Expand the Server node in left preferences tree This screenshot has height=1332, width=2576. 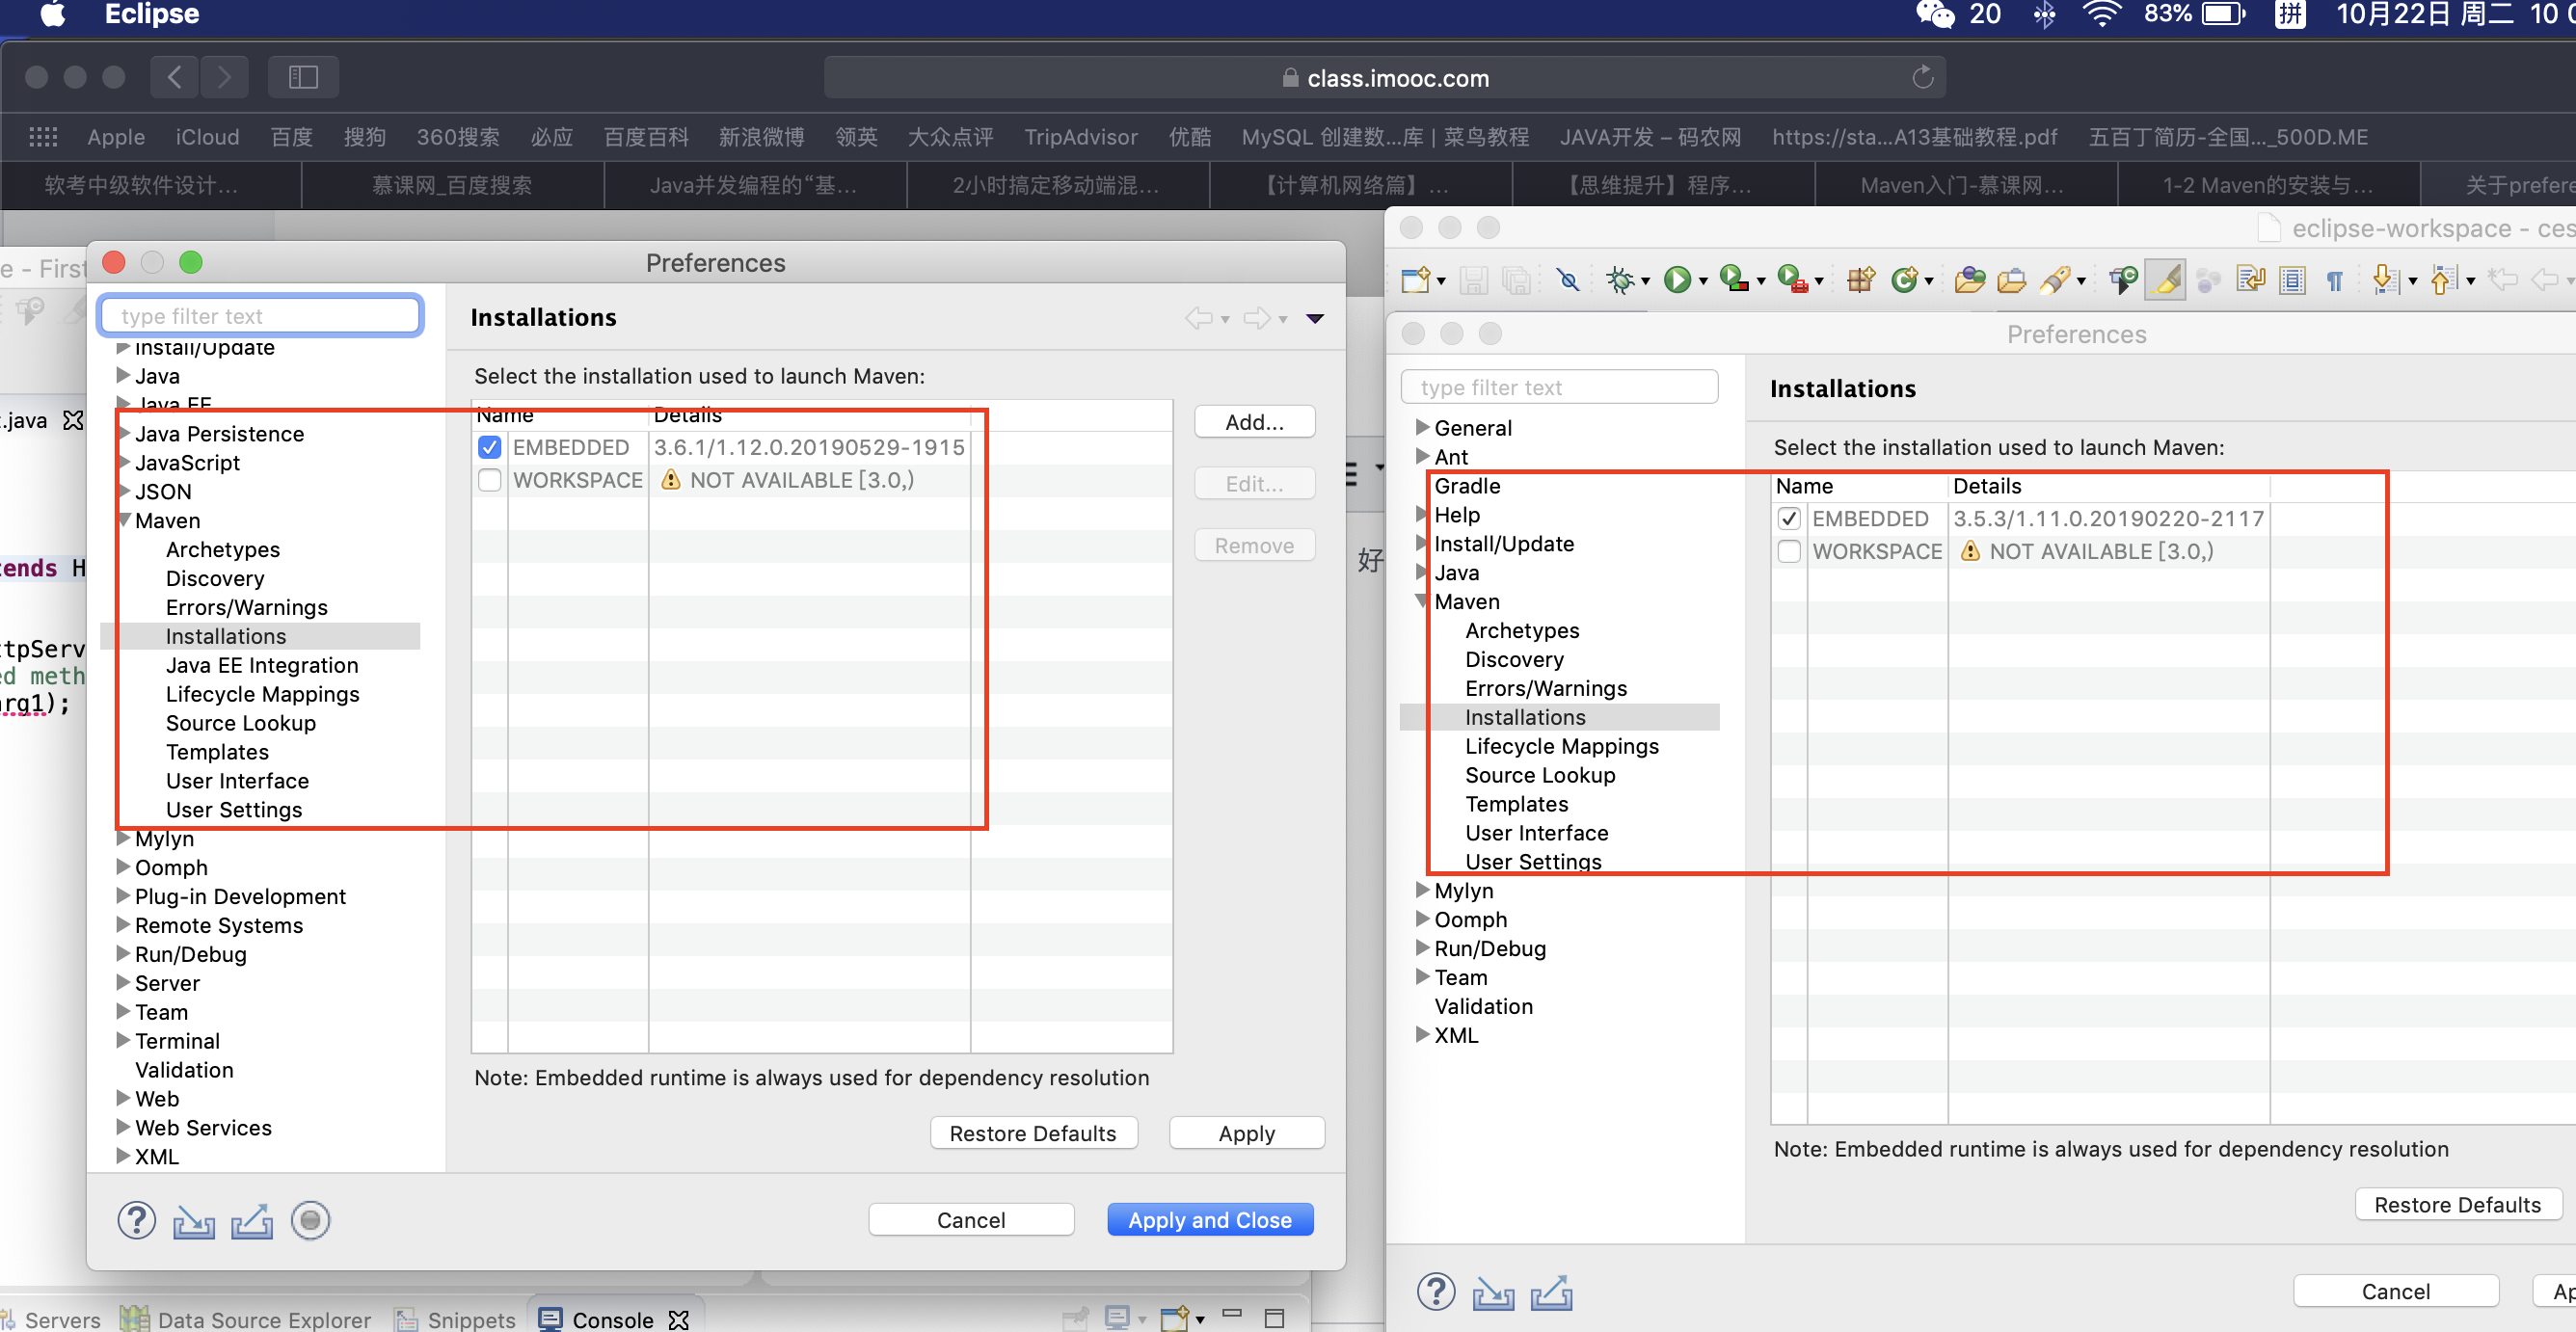124,982
